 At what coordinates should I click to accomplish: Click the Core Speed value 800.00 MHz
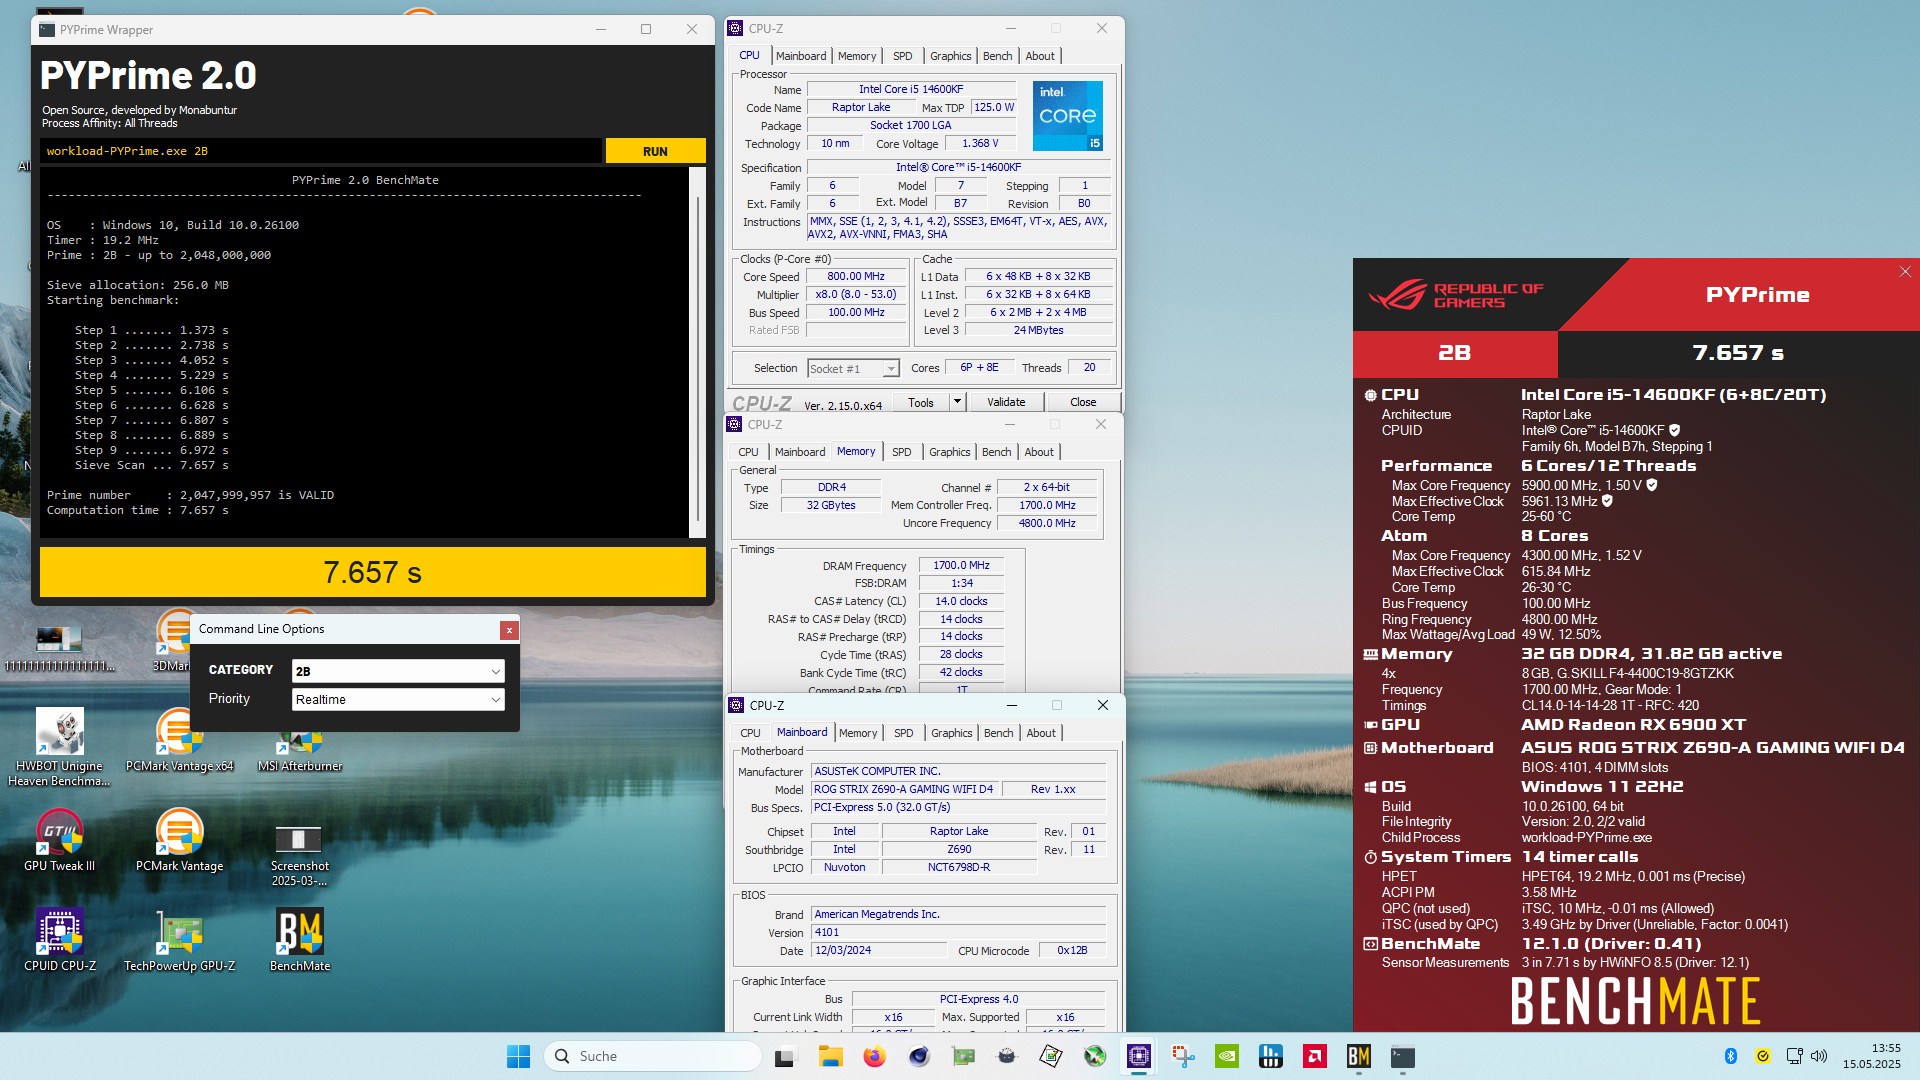856,277
